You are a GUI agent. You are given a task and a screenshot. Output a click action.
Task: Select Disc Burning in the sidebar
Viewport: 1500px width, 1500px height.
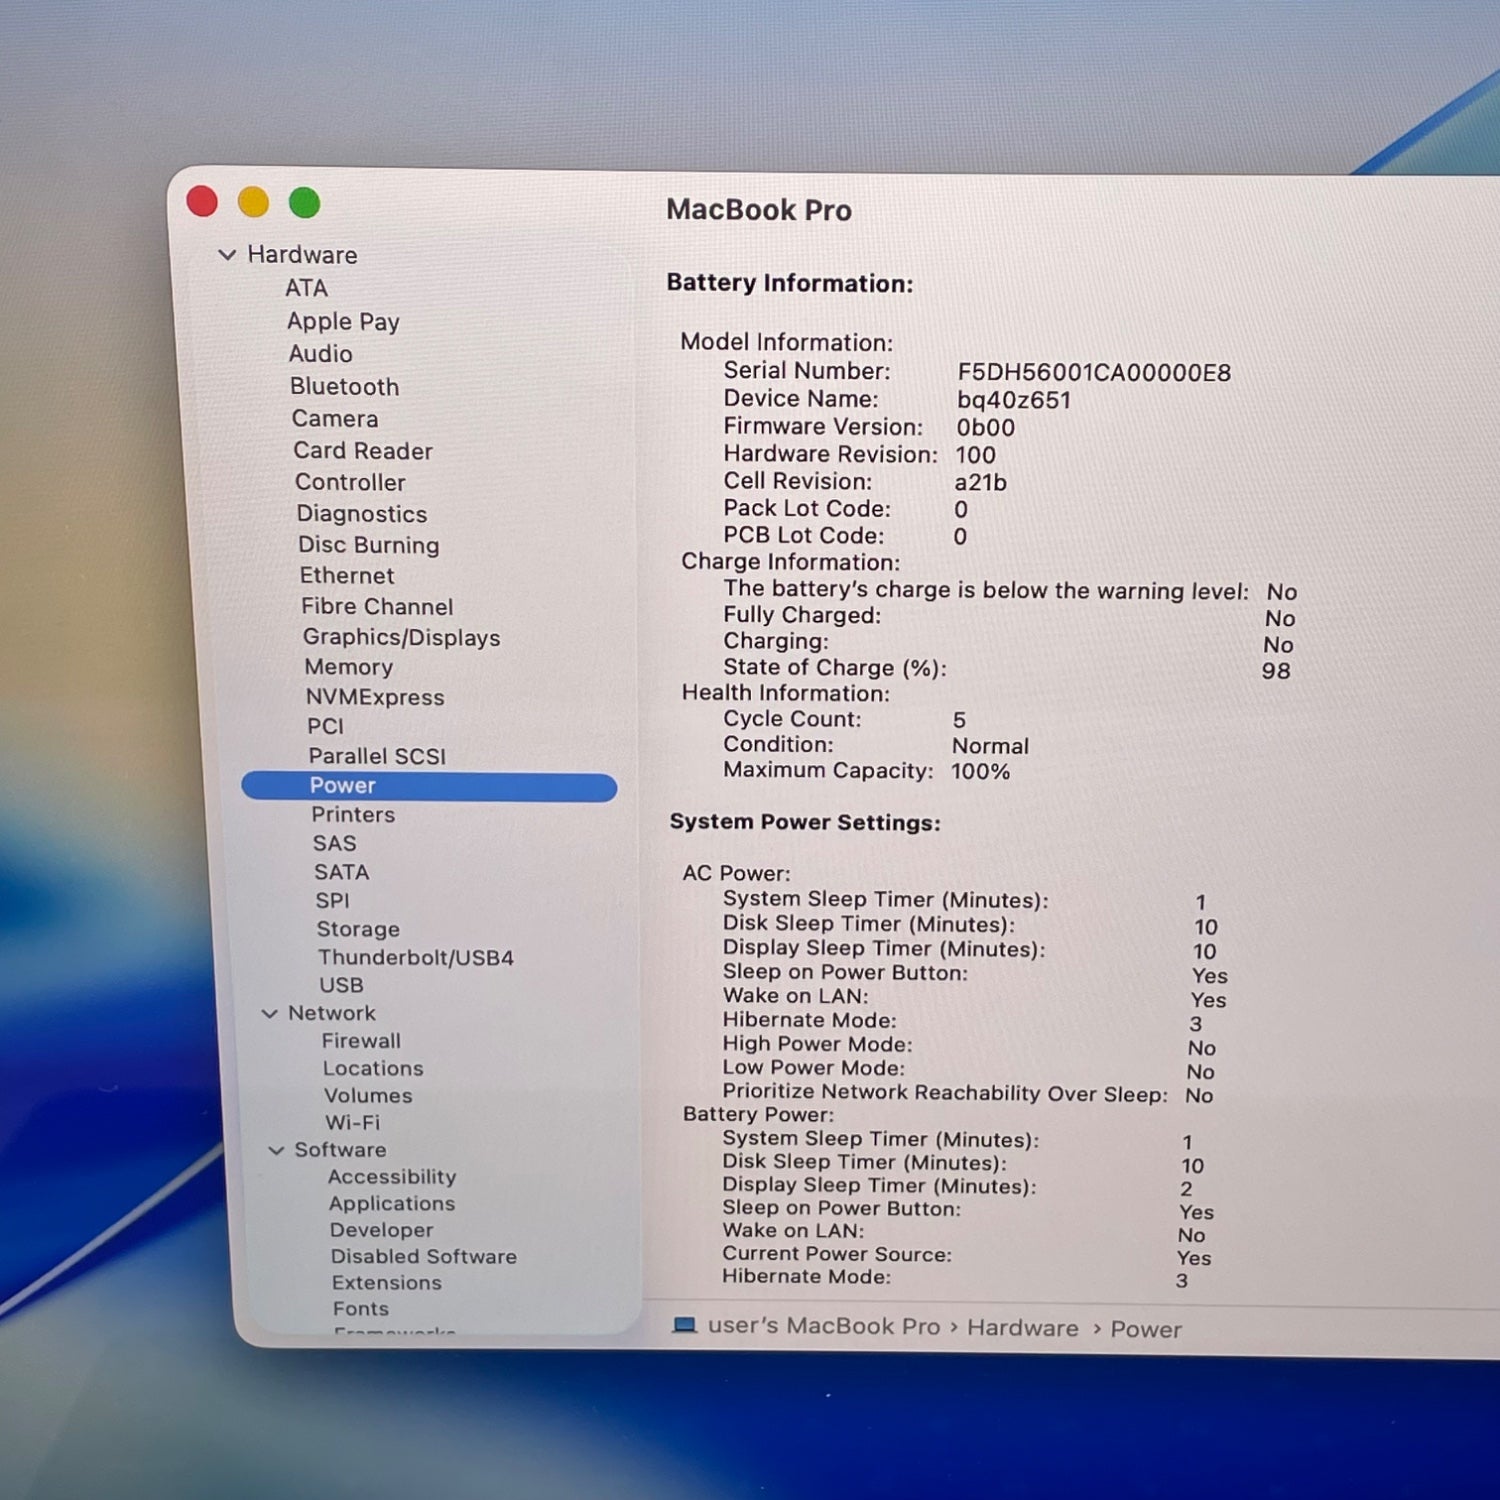[369, 545]
